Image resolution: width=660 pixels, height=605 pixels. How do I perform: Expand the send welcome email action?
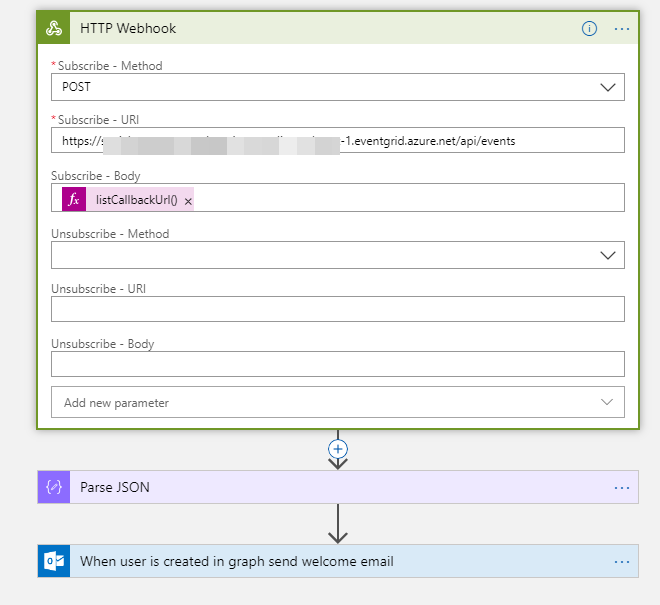tap(237, 561)
